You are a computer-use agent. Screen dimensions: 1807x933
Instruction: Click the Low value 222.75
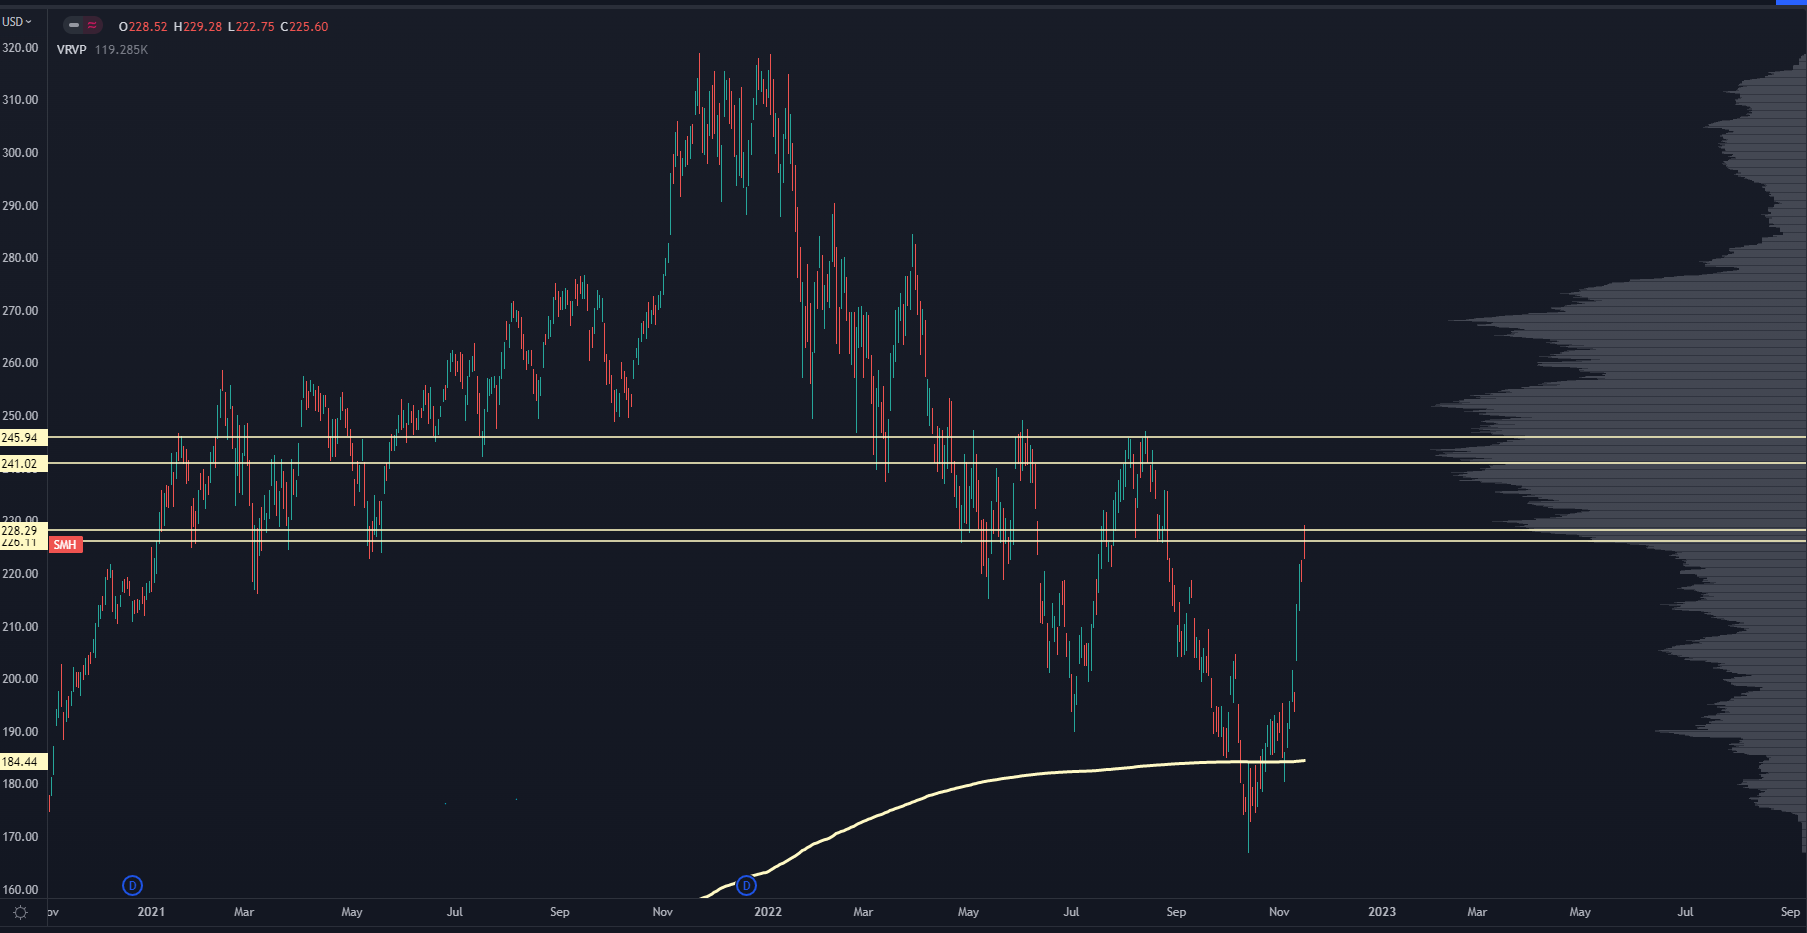click(255, 27)
